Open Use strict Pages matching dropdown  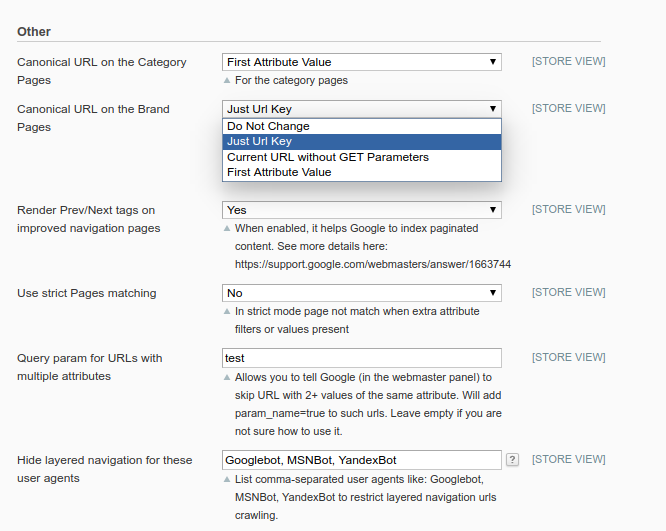(361, 293)
